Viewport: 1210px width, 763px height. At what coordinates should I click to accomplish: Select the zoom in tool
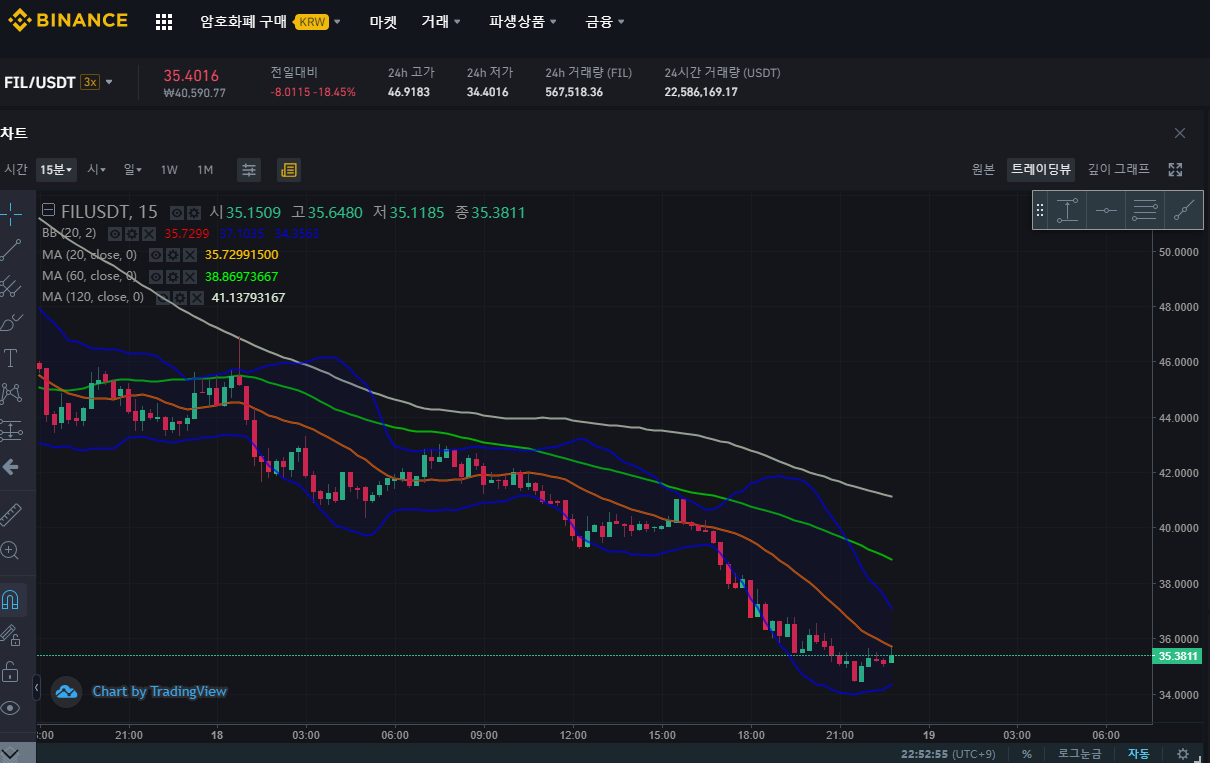[11, 550]
